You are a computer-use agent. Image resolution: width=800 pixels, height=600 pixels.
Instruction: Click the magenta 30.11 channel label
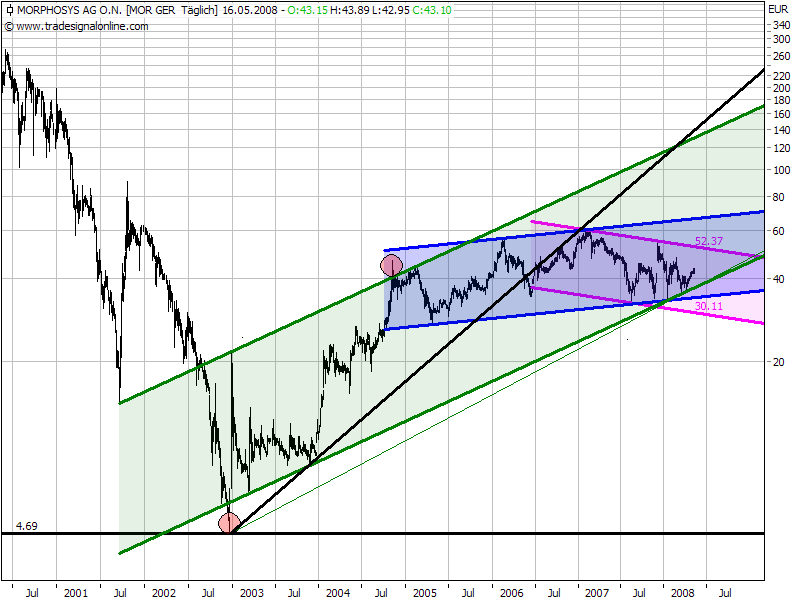[709, 306]
